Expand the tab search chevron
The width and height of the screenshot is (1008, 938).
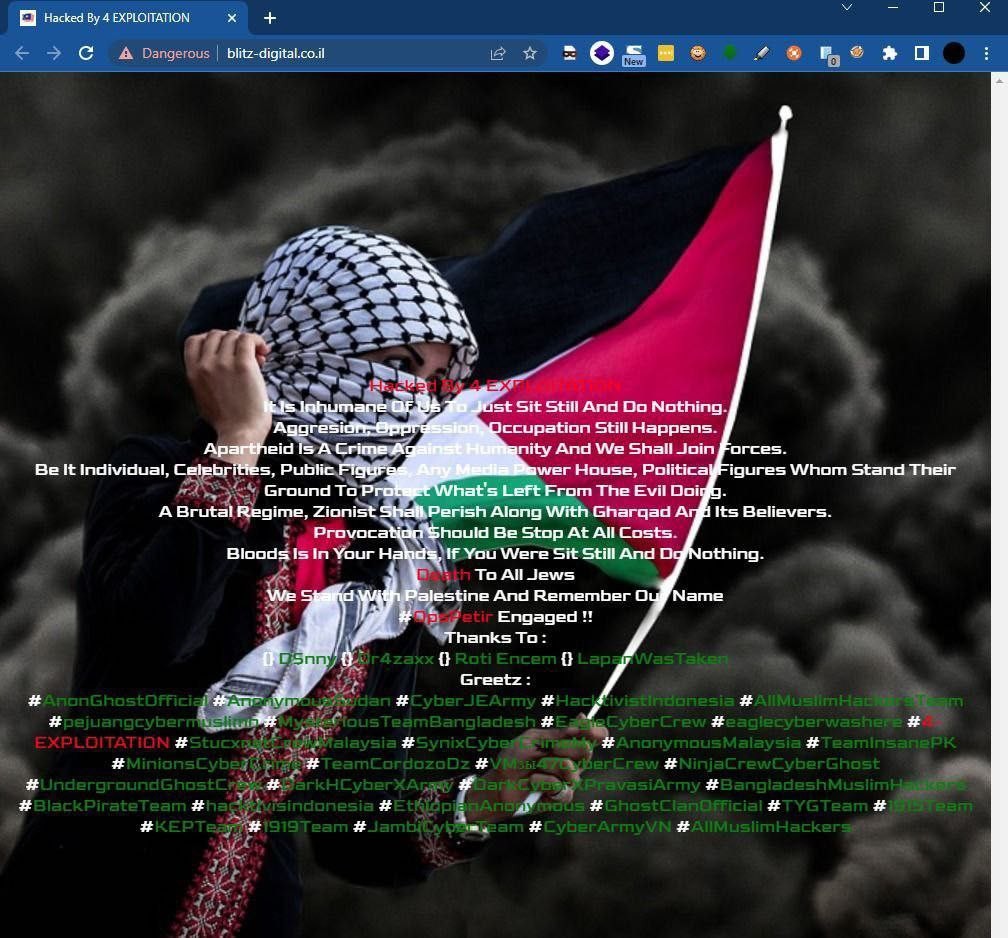[x=847, y=8]
